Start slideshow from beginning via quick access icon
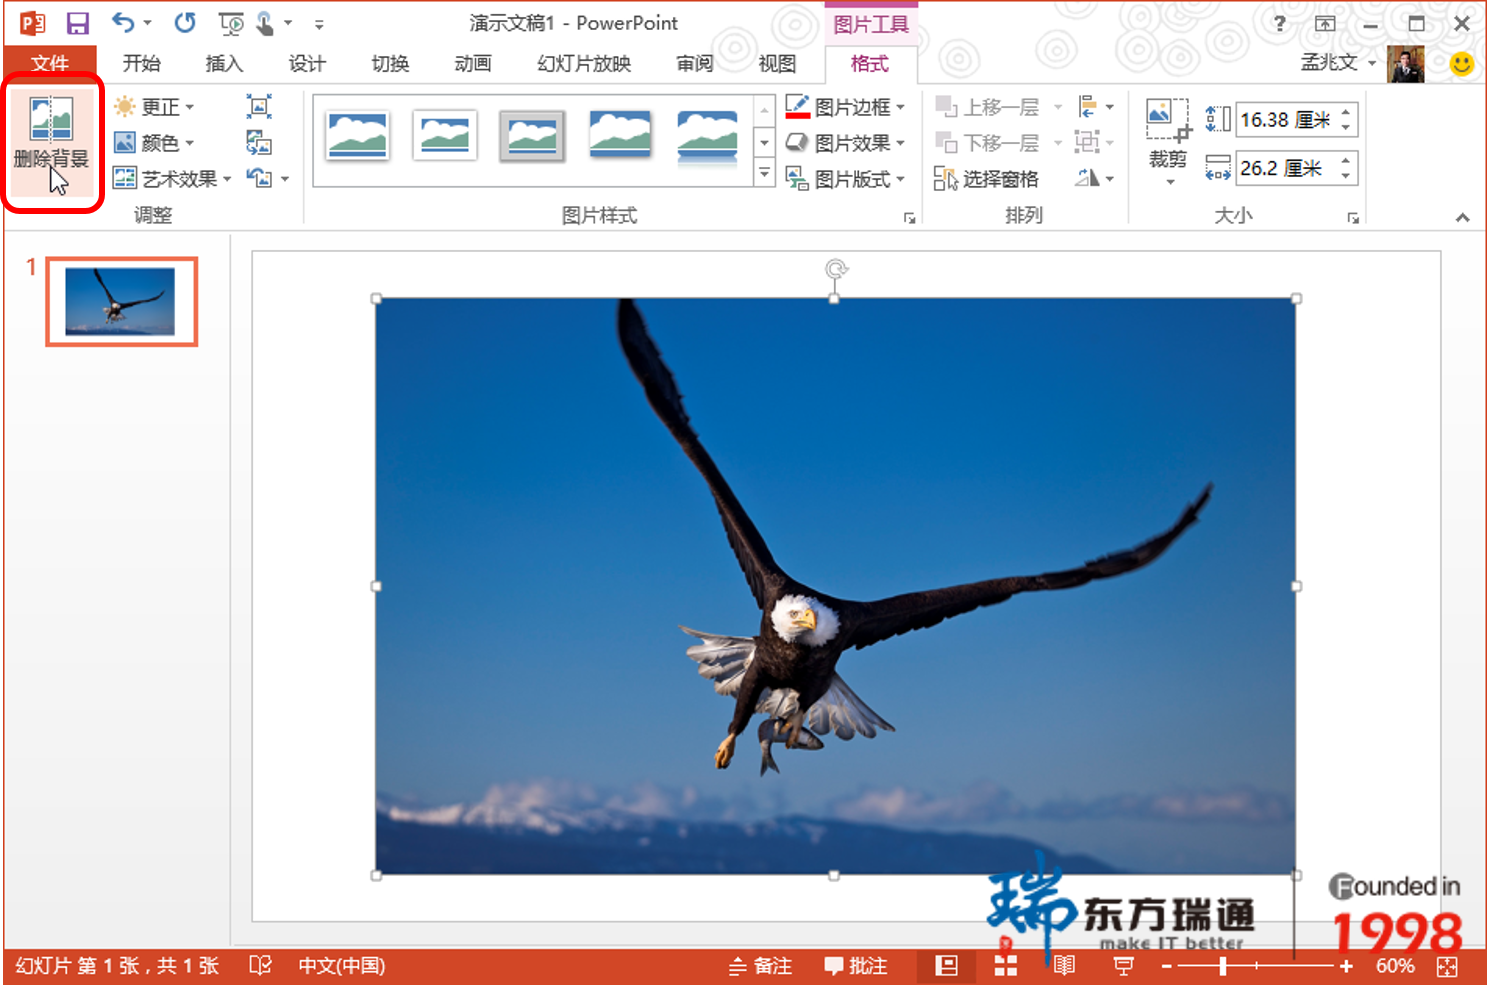 click(x=231, y=23)
